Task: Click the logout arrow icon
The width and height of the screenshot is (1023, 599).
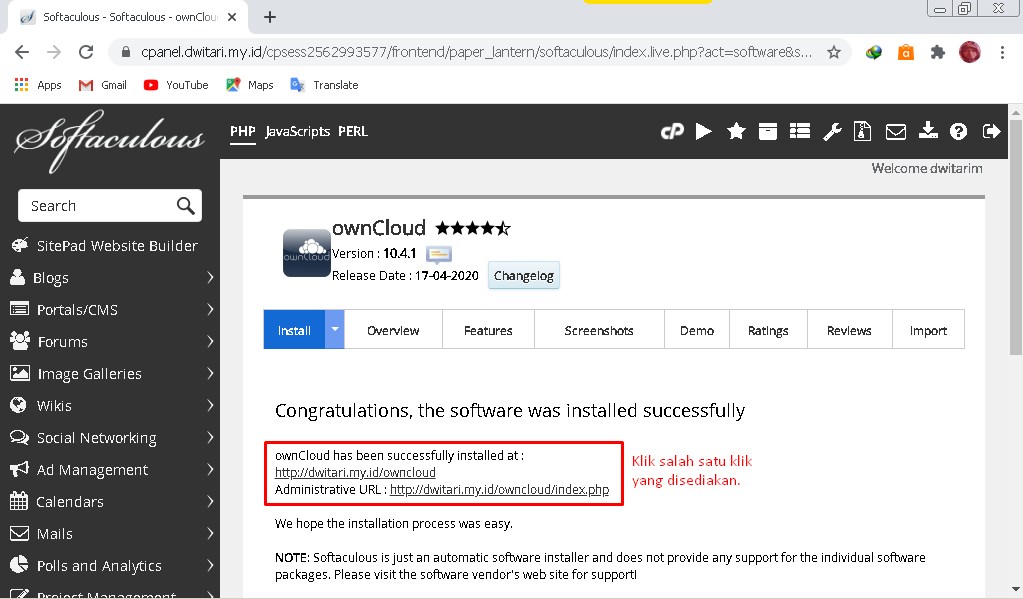Action: (x=991, y=131)
